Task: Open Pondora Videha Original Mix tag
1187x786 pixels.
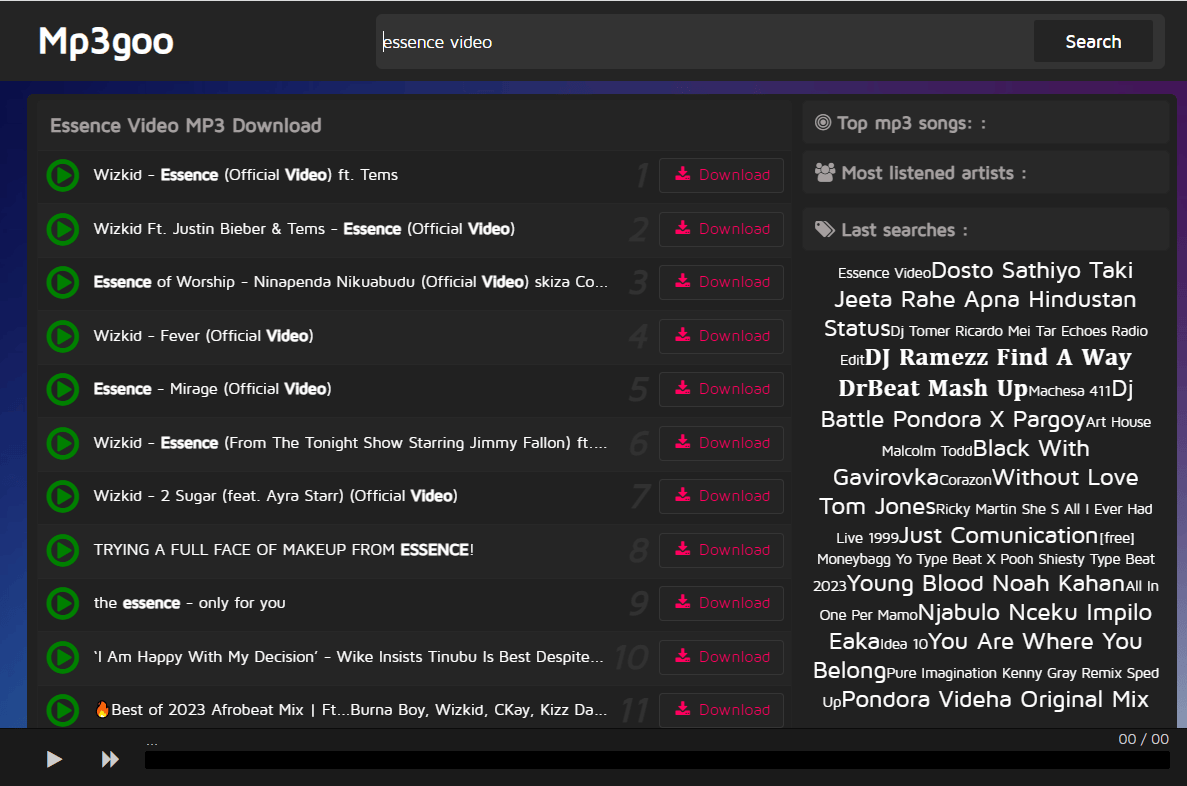Action: [x=995, y=700]
